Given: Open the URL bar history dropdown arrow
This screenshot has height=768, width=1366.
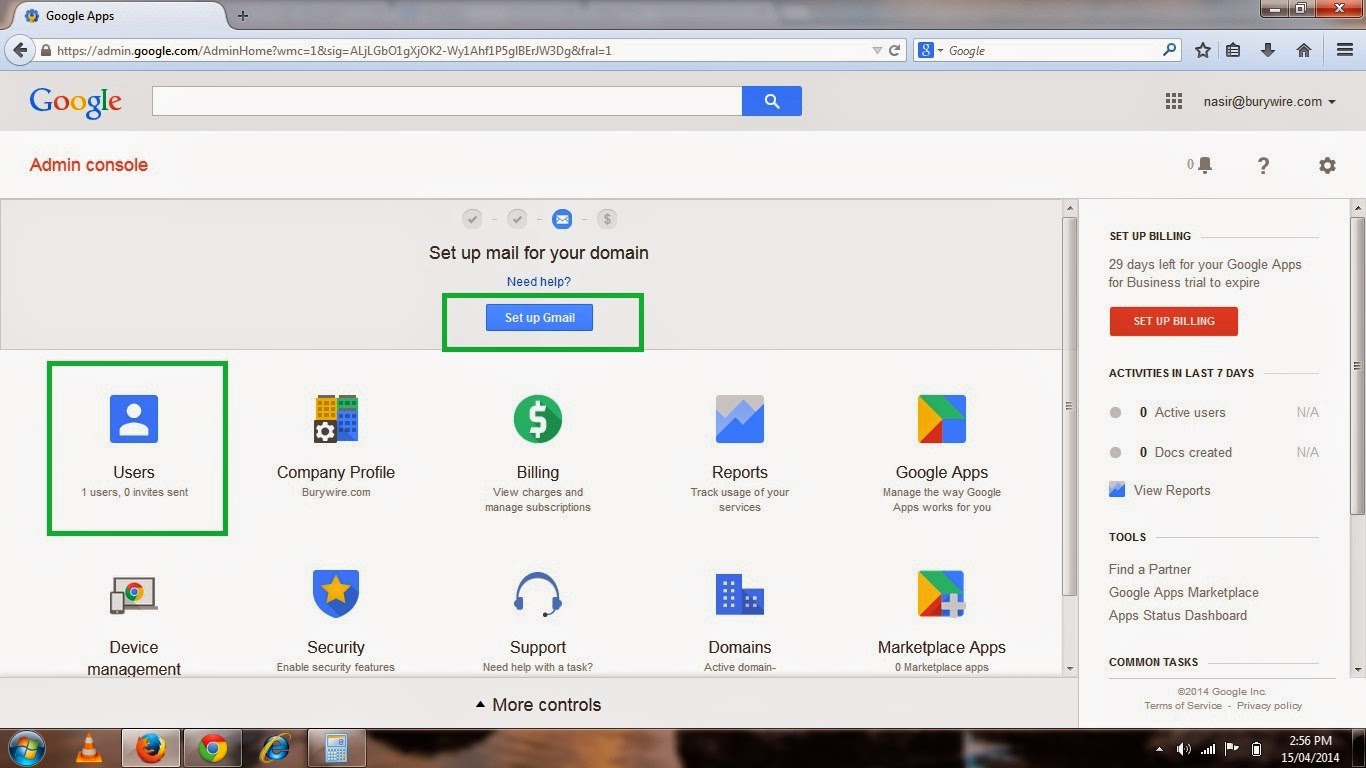Looking at the screenshot, I should [x=877, y=50].
